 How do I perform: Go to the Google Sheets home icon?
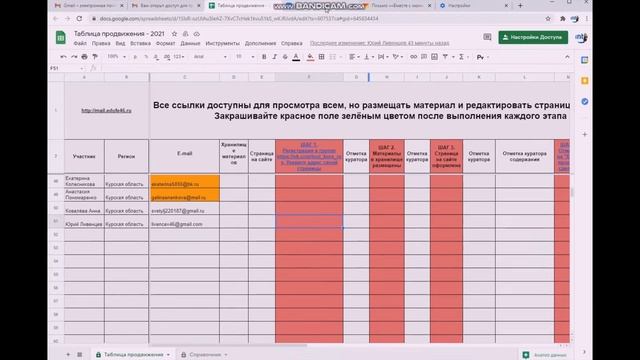click(61, 38)
